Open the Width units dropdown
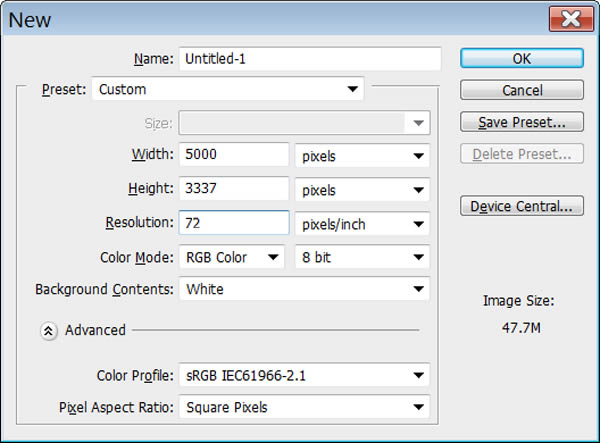 click(x=362, y=156)
